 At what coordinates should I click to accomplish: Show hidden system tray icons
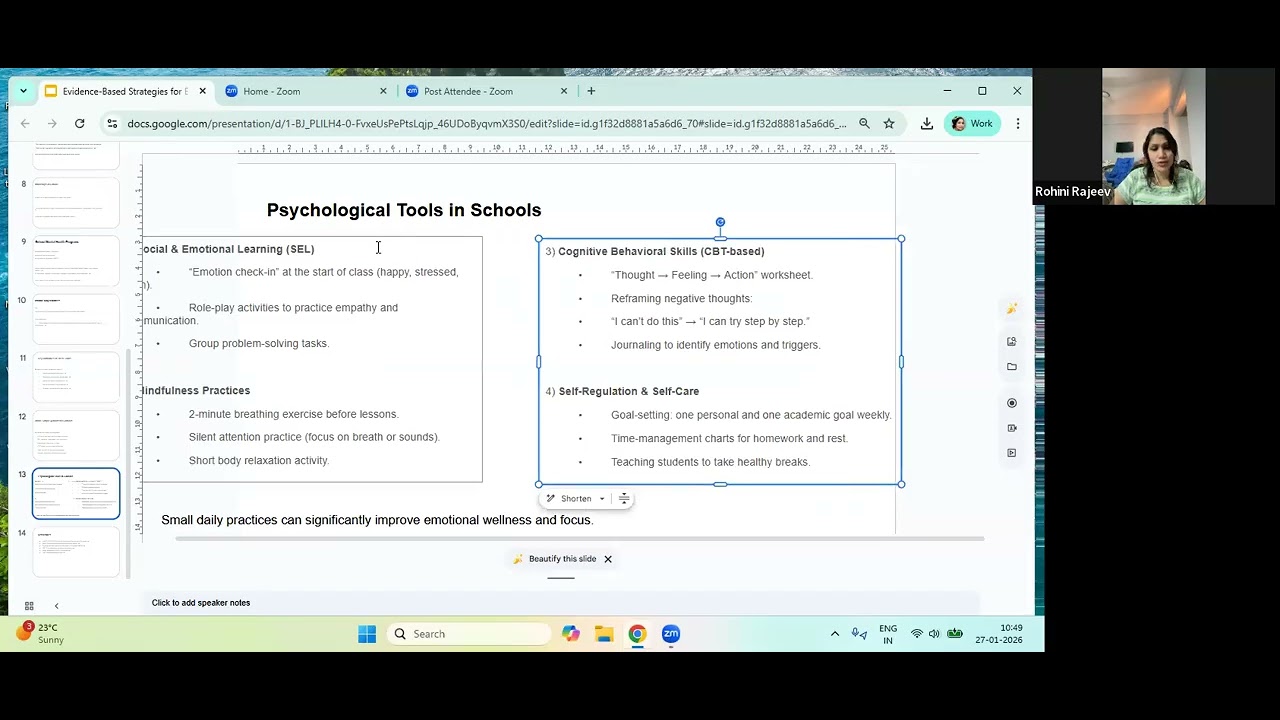(835, 634)
